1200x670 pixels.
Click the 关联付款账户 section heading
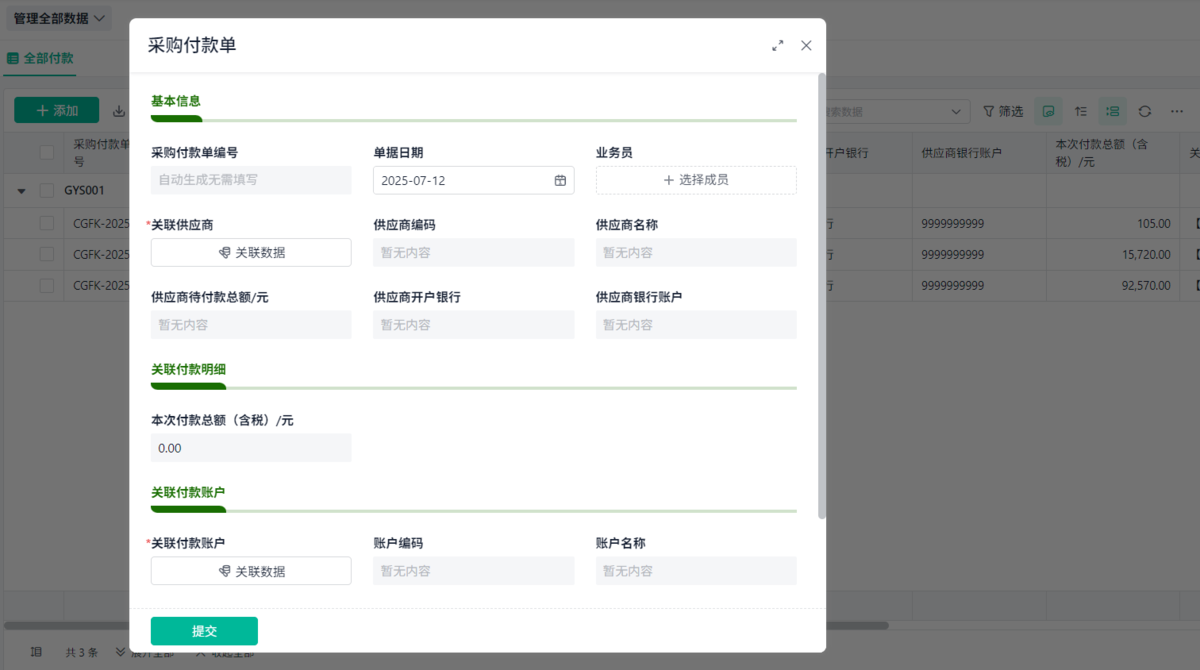(x=188, y=493)
